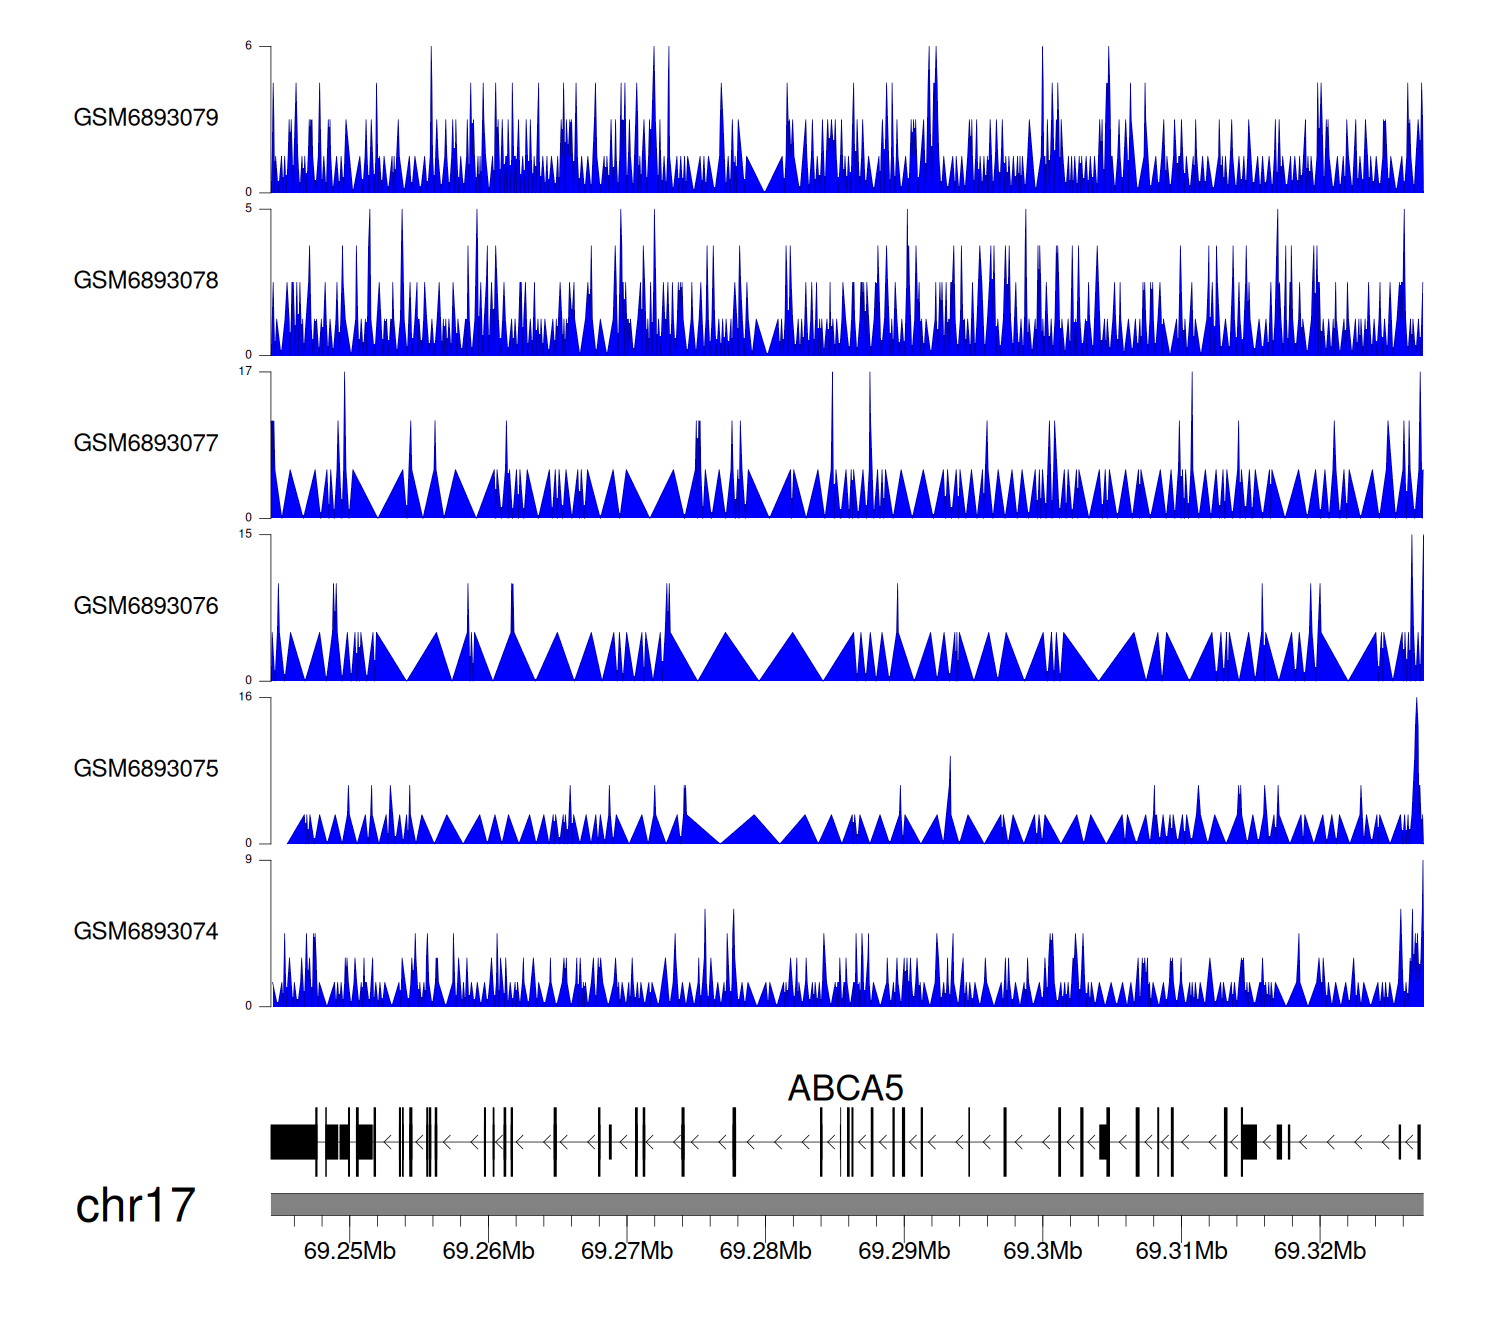The height and width of the screenshot is (1320, 1500).
Task: Click the 69.32Mb position label
Action: coord(1319,1251)
